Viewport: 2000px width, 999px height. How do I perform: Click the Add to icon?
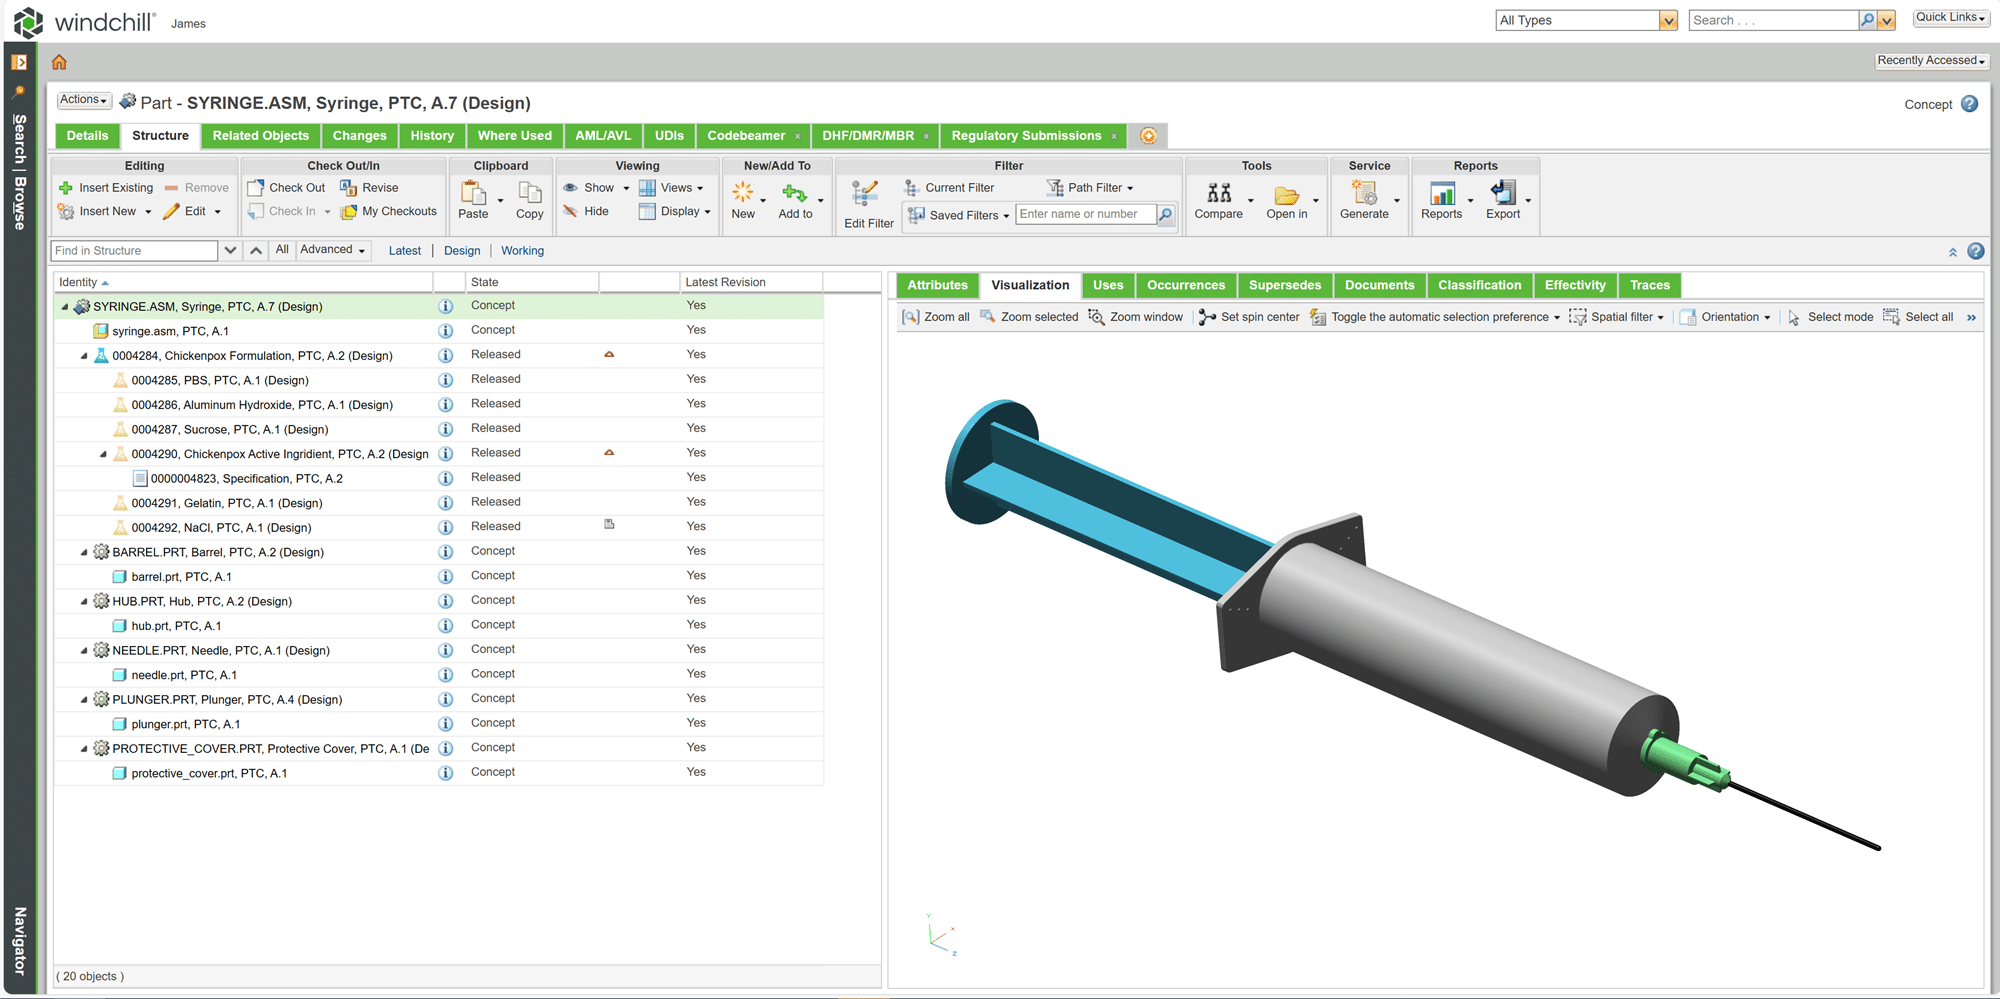tap(795, 192)
